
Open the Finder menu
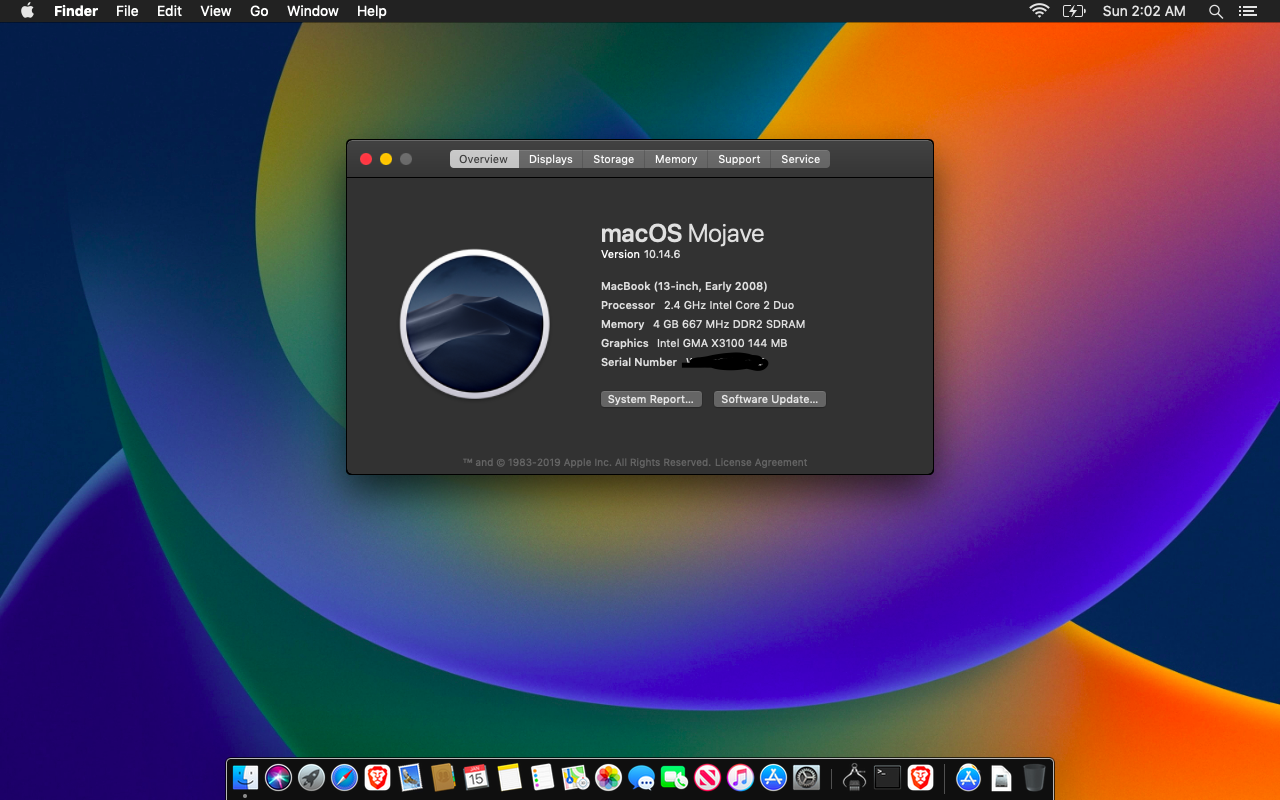click(76, 11)
